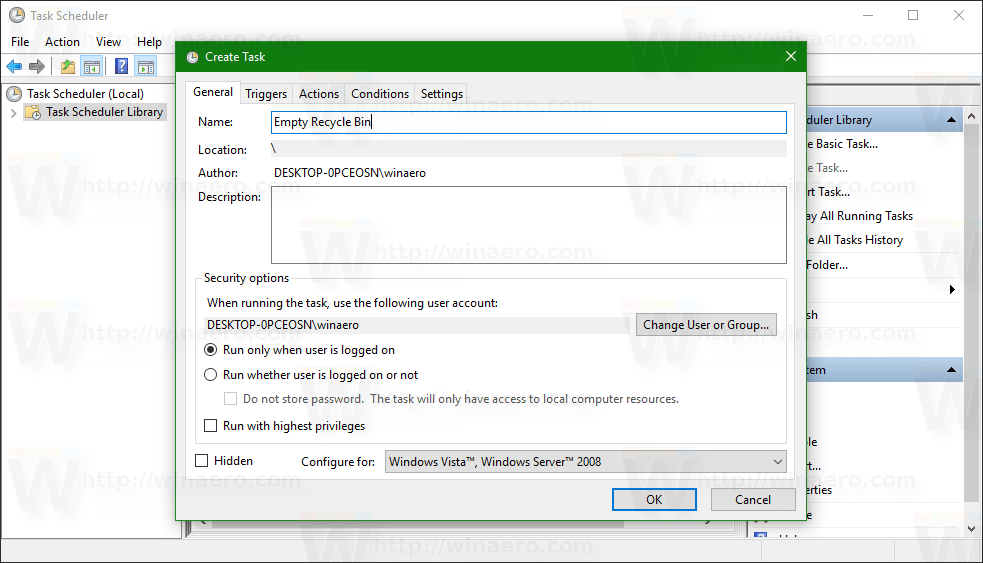Open the Help menu
983x563 pixels.
tap(149, 42)
